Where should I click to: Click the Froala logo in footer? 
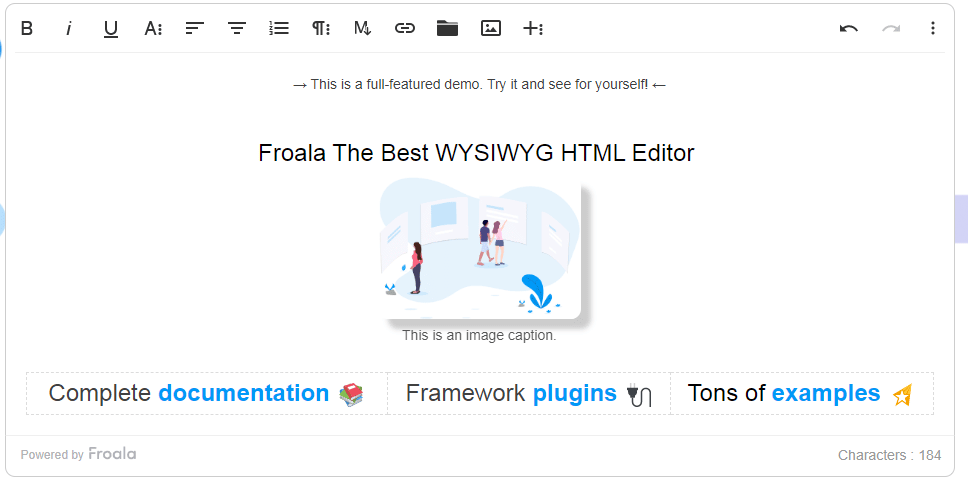112,454
